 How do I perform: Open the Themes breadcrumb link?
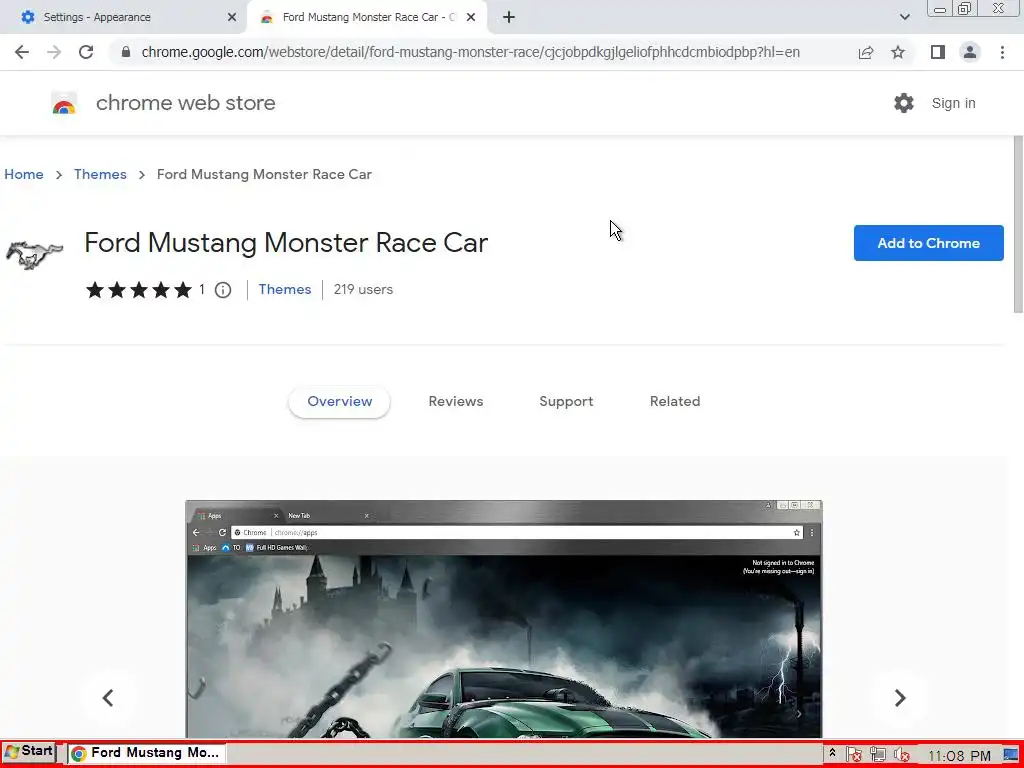coord(100,174)
